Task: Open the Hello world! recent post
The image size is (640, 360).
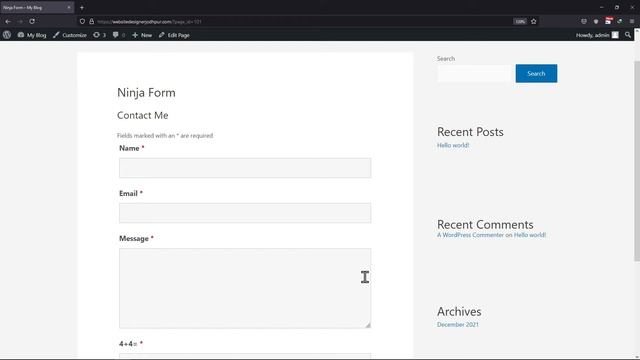Action: [453, 145]
